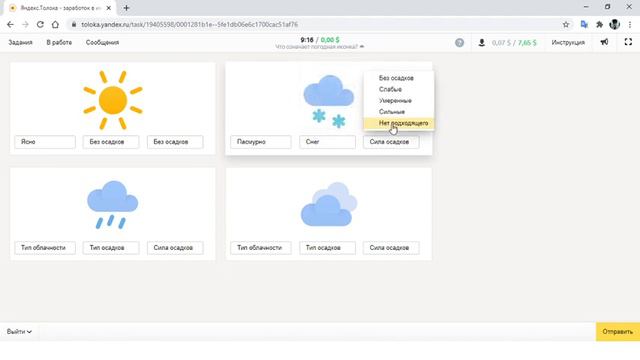640x360 pixels.
Task: Open the Chrome profile avatar
Action: click(x=614, y=24)
